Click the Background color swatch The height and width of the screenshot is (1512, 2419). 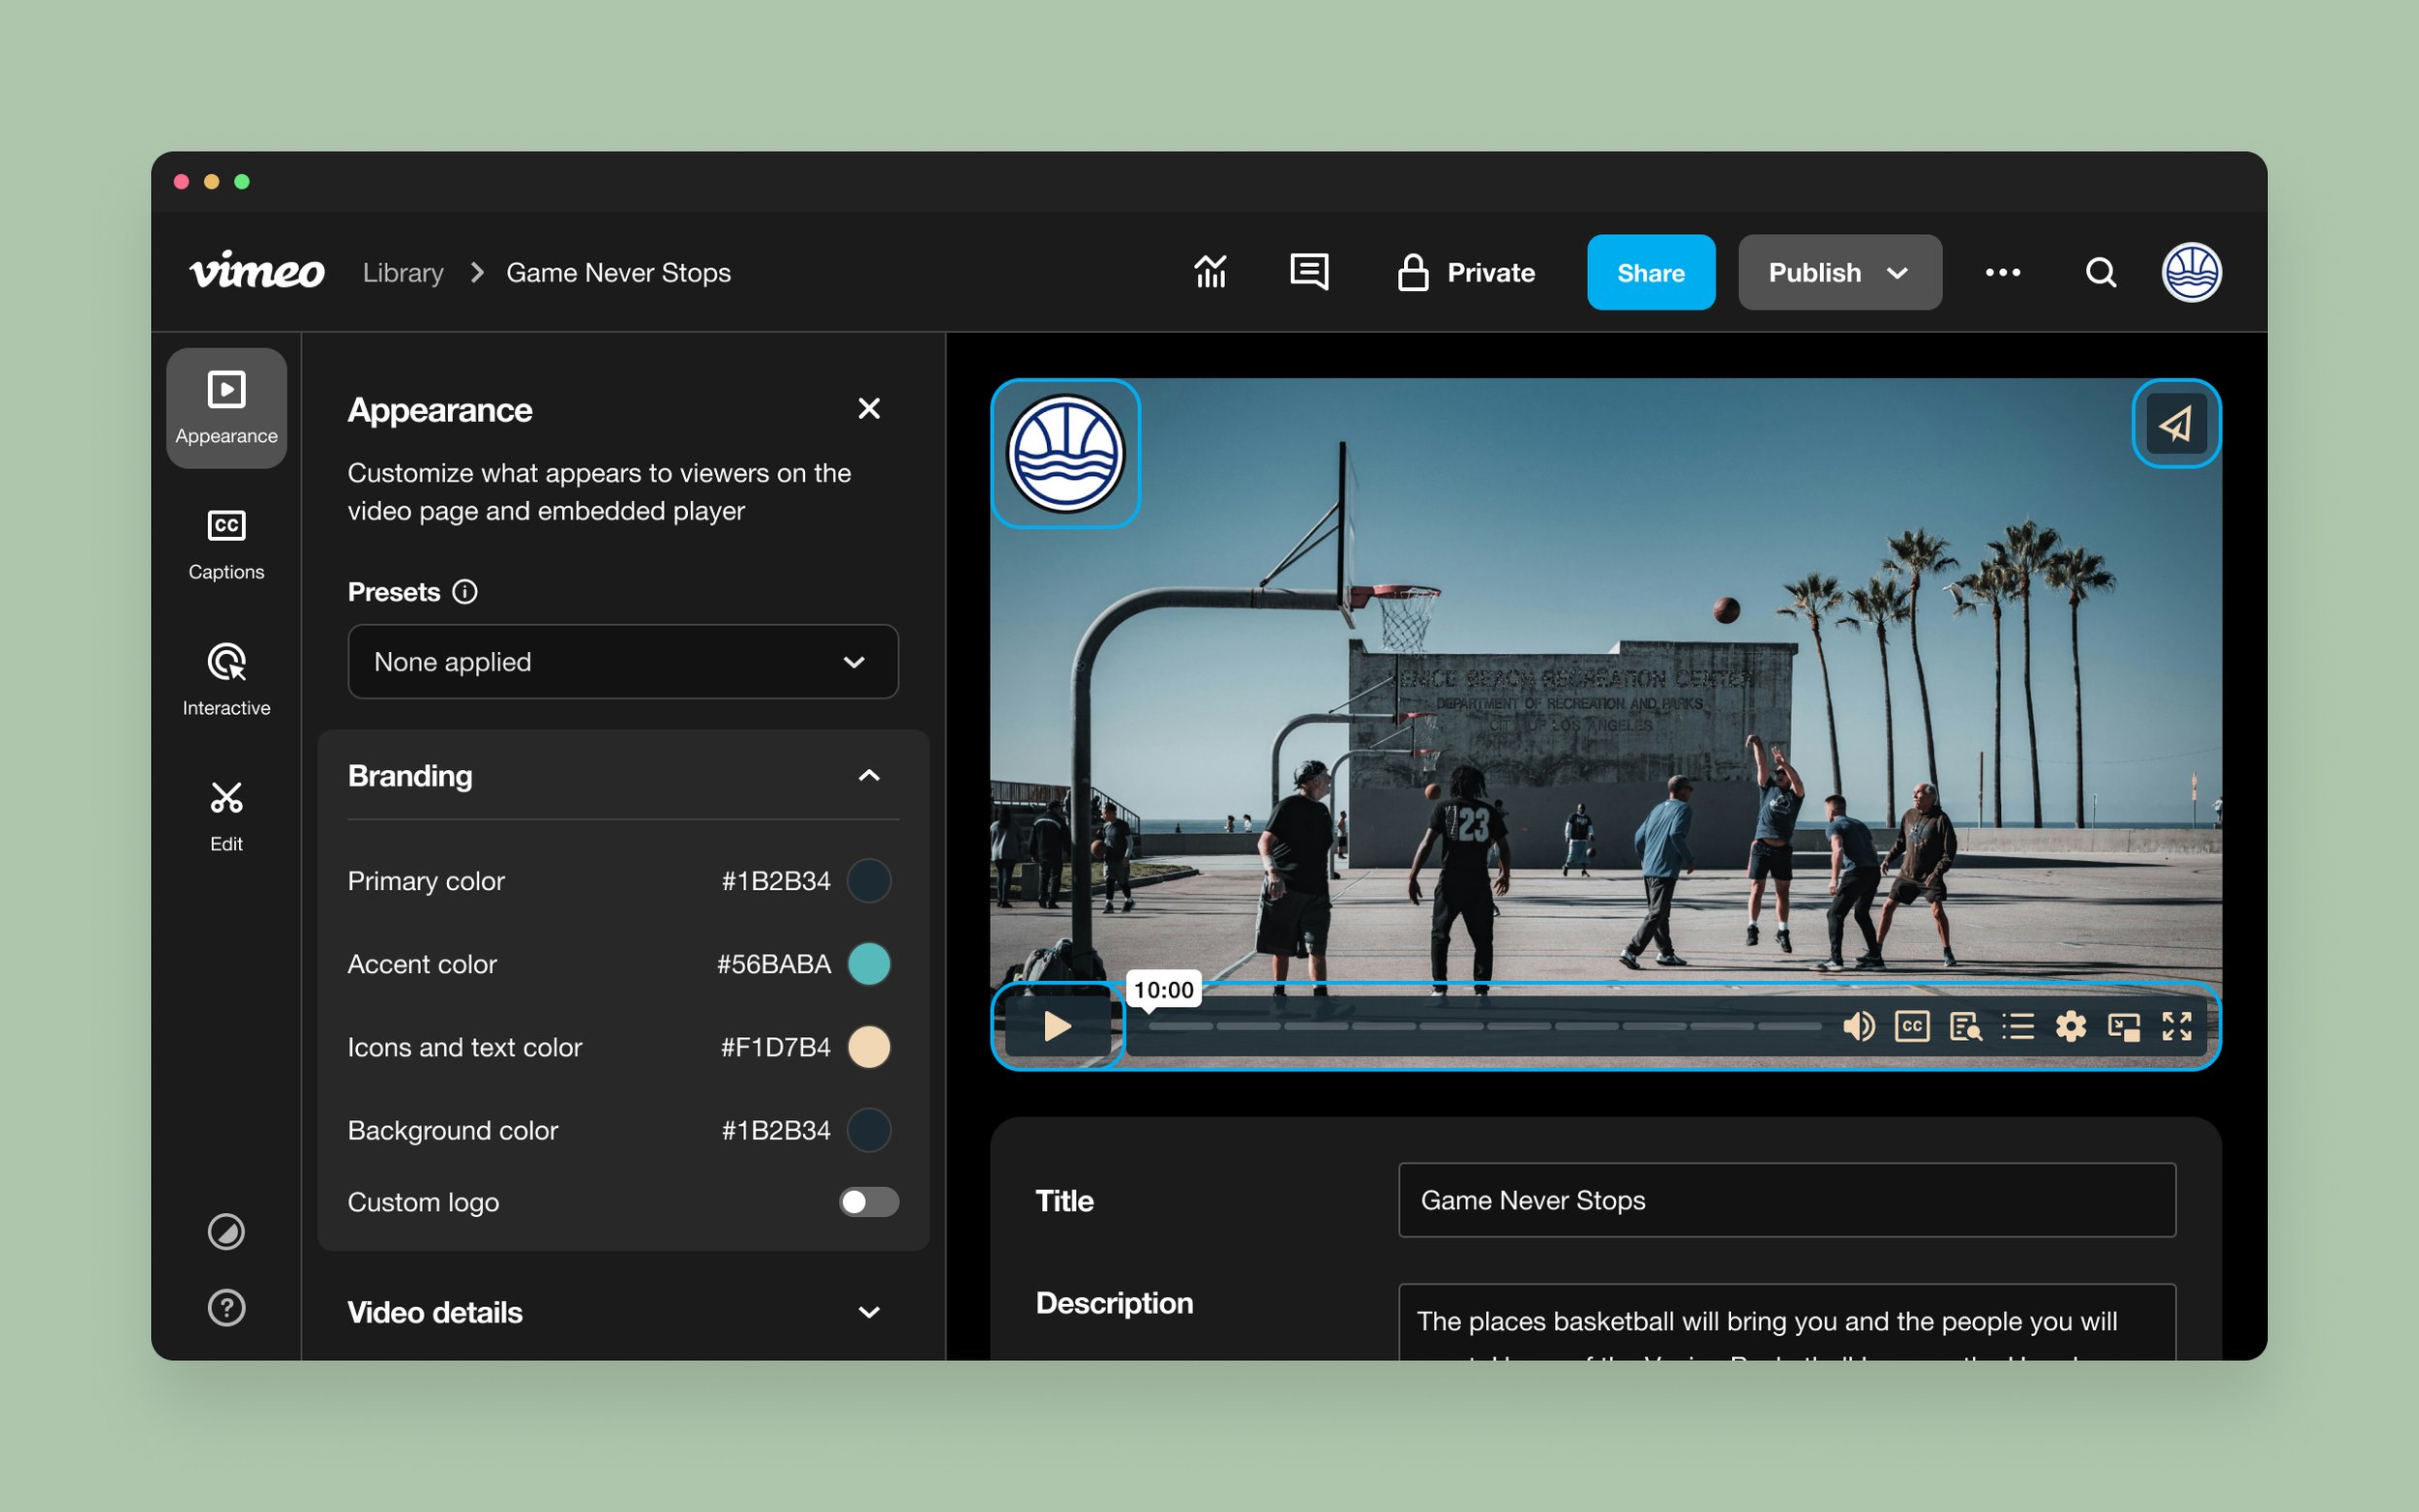tap(869, 1130)
